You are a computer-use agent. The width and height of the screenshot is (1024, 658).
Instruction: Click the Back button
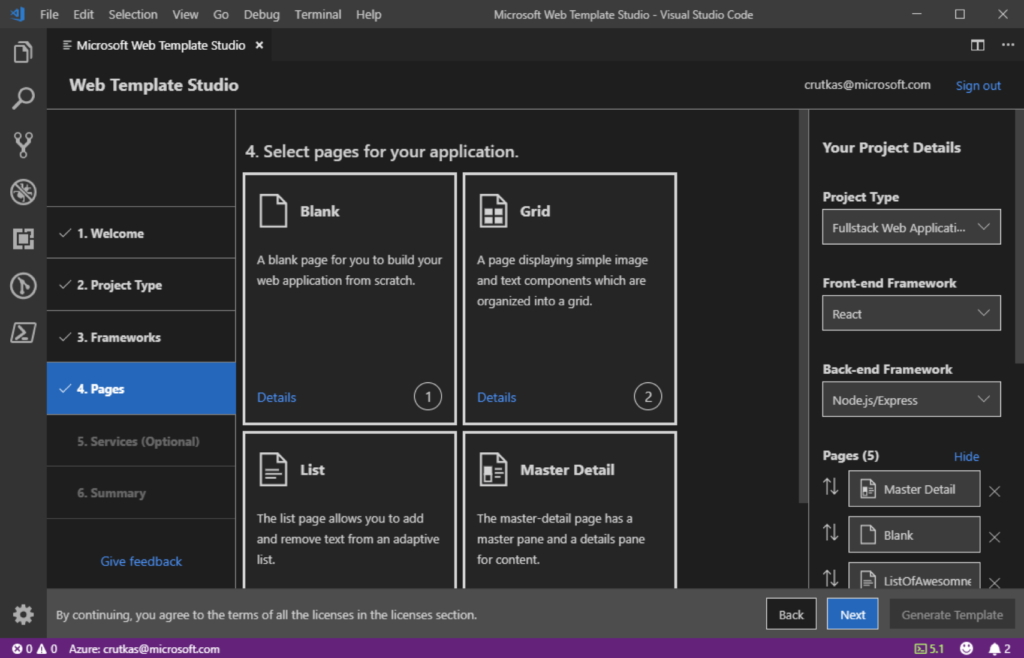(x=791, y=614)
